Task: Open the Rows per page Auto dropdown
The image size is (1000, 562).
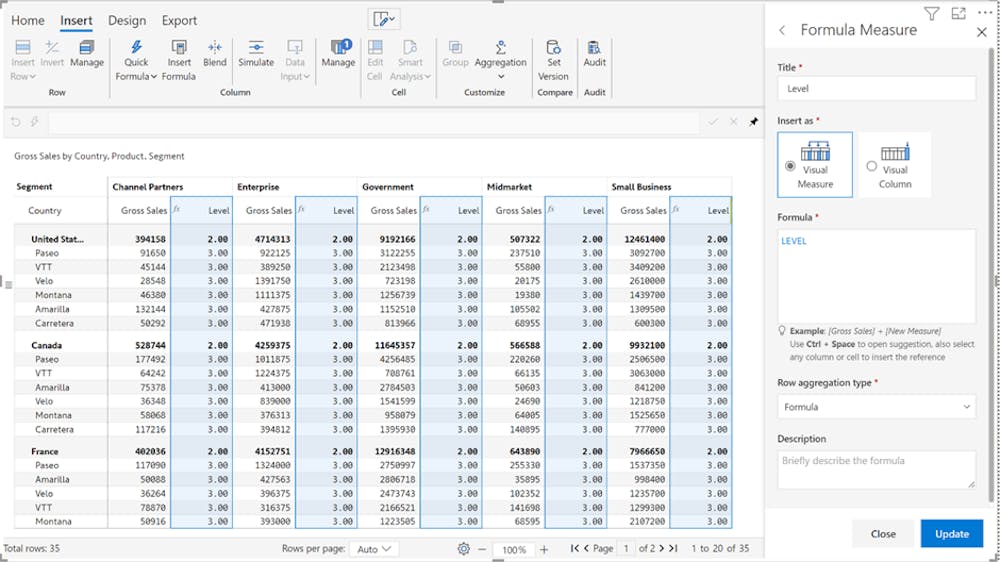Action: (x=375, y=549)
